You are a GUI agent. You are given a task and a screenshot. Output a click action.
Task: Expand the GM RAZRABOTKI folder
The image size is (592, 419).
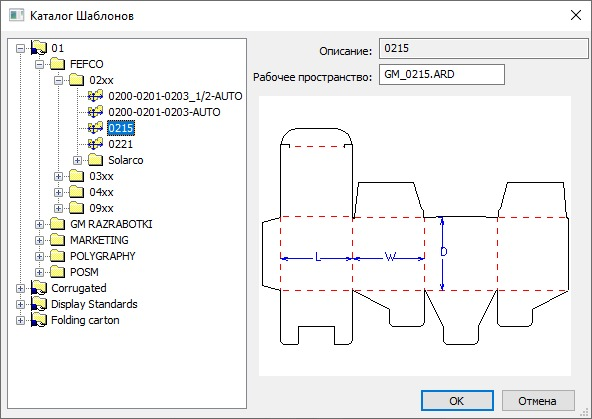[x=39, y=224]
